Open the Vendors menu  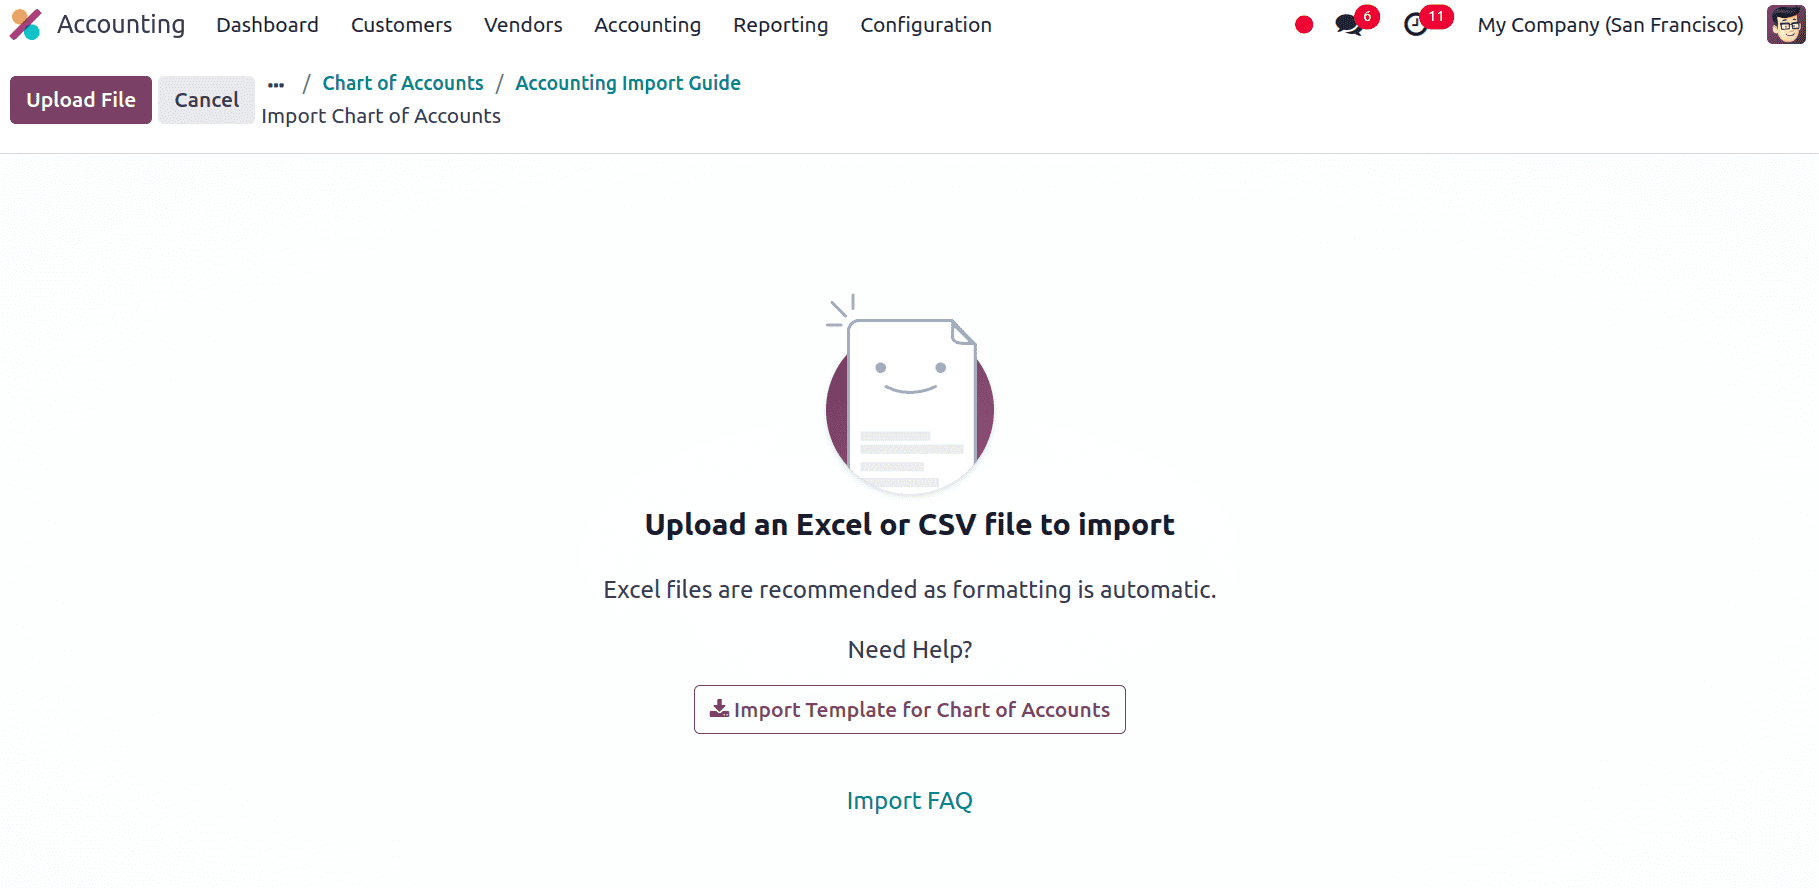[x=523, y=25]
